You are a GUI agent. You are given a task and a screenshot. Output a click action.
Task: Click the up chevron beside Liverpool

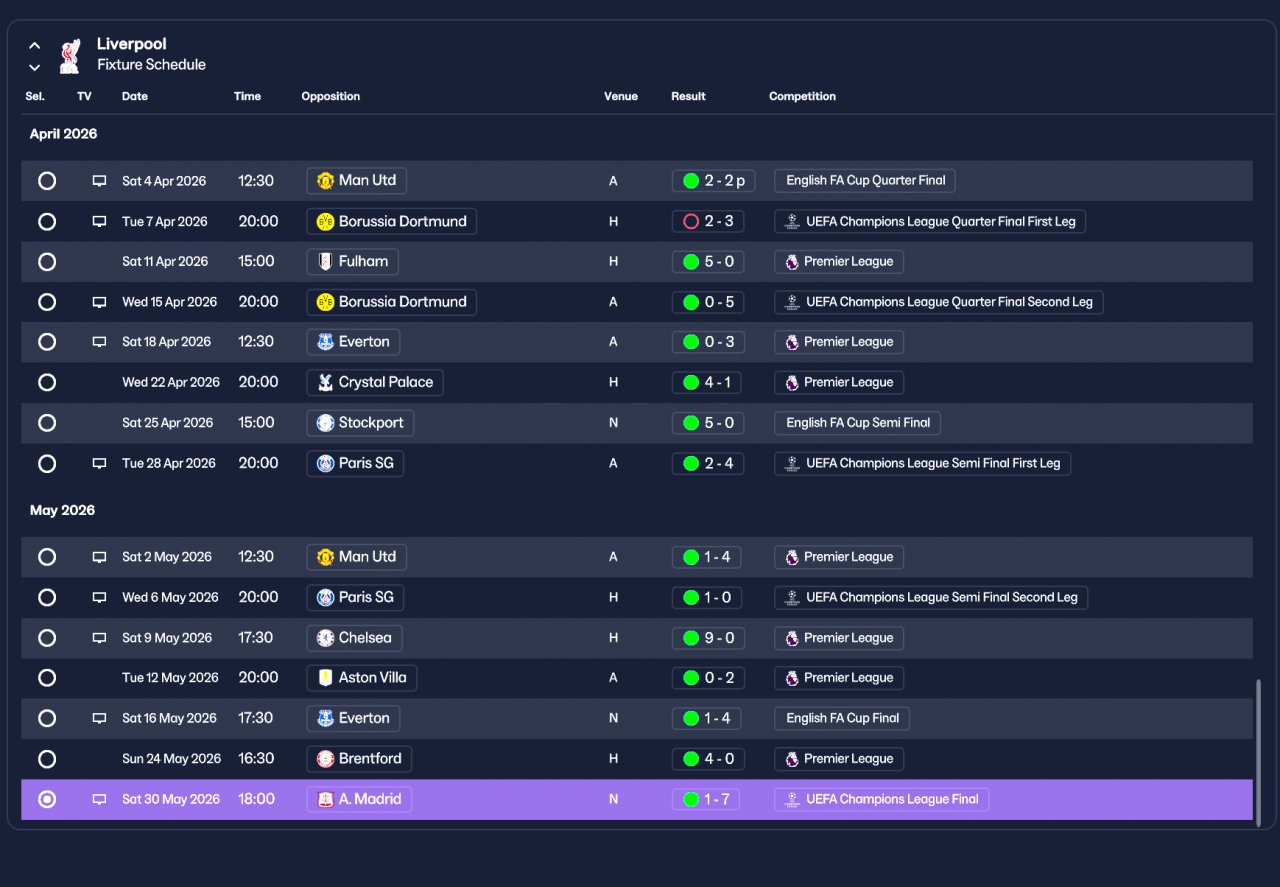(35, 45)
